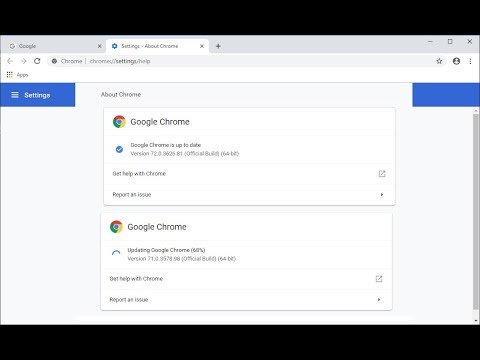
Task: Bookmark this page with the star
Action: [x=439, y=61]
